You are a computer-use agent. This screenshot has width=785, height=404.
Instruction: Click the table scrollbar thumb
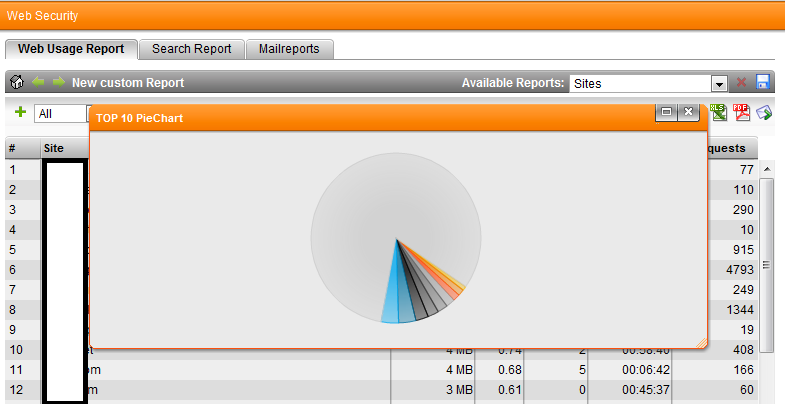(x=767, y=265)
